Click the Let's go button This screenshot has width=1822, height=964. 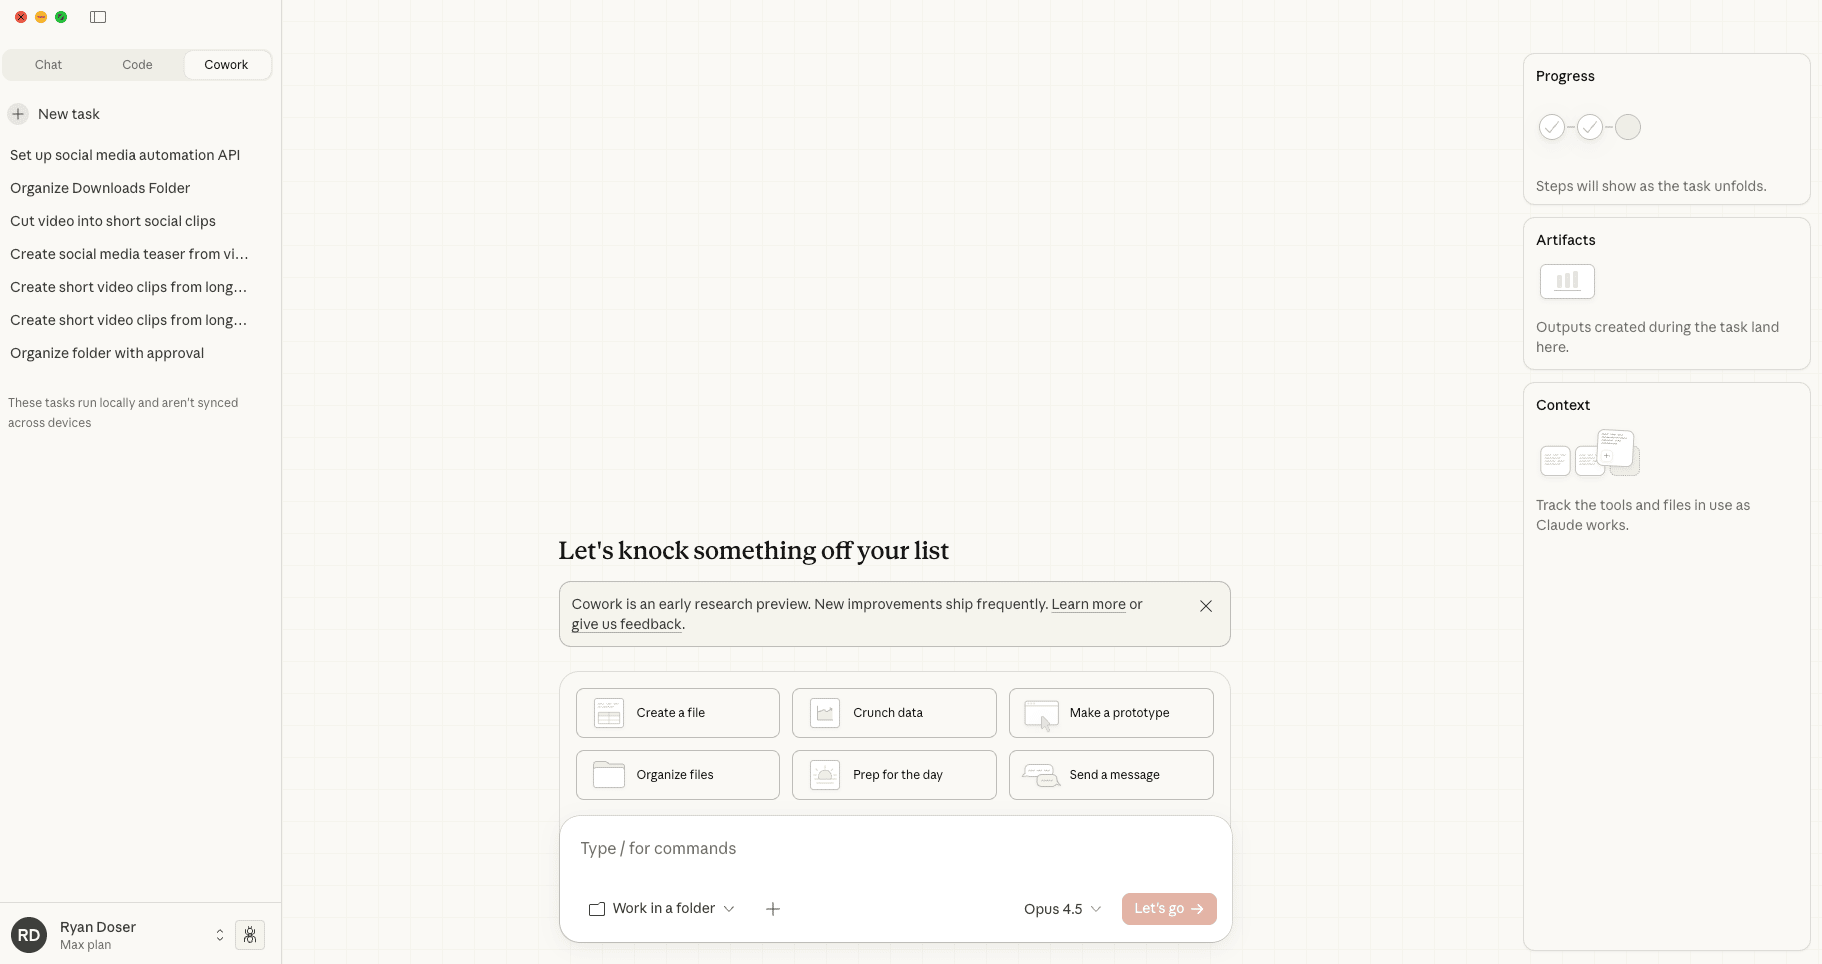(1168, 909)
